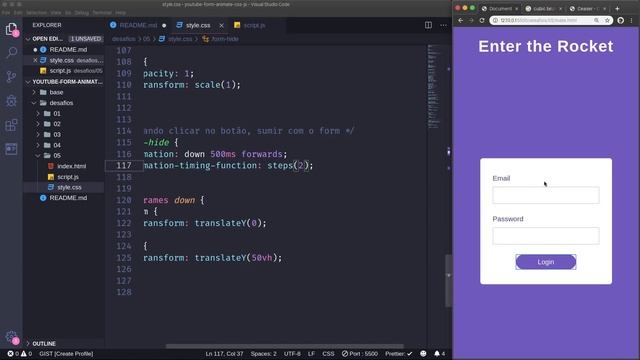Click the zoom magnifier in address bar

point(596,20)
